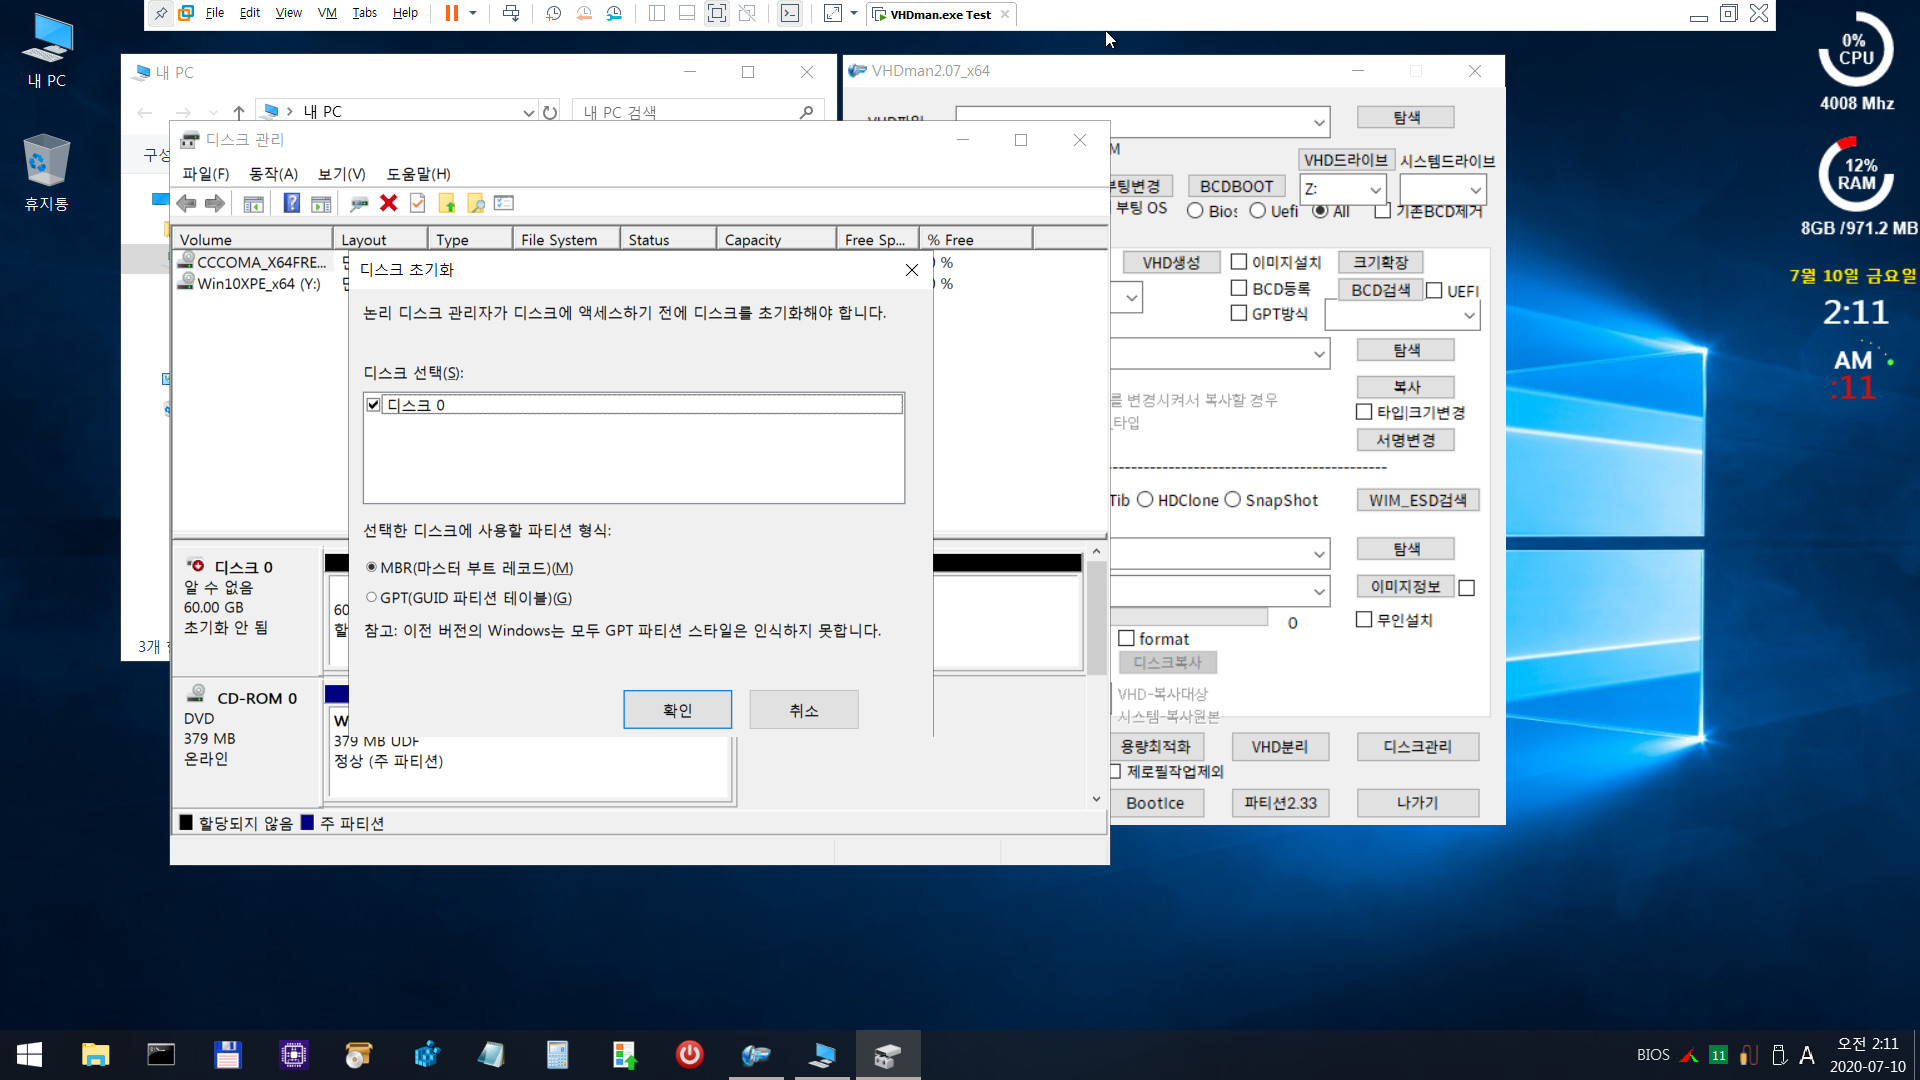Select GPT partition format radio button
Image resolution: width=1920 pixels, height=1080 pixels.
[x=372, y=597]
